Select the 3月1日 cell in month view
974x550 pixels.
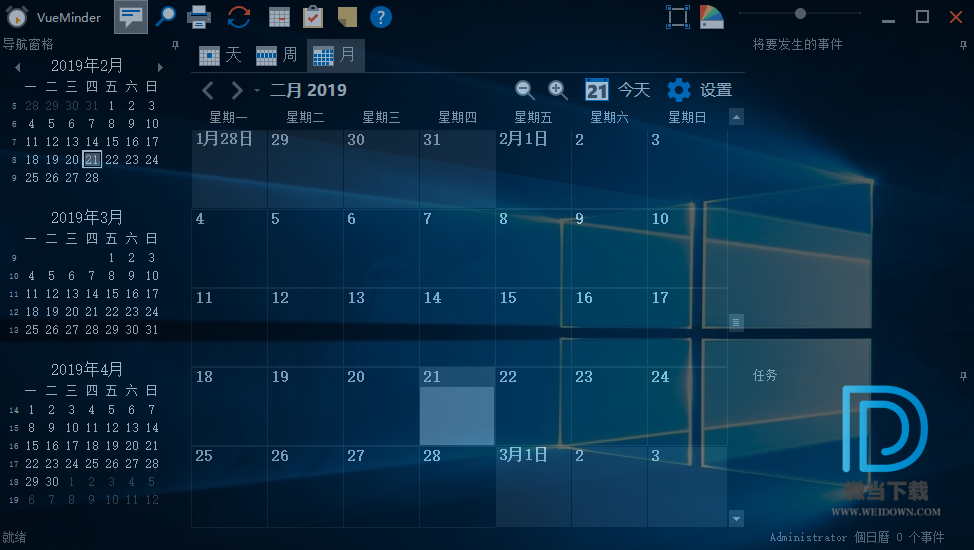coord(533,487)
